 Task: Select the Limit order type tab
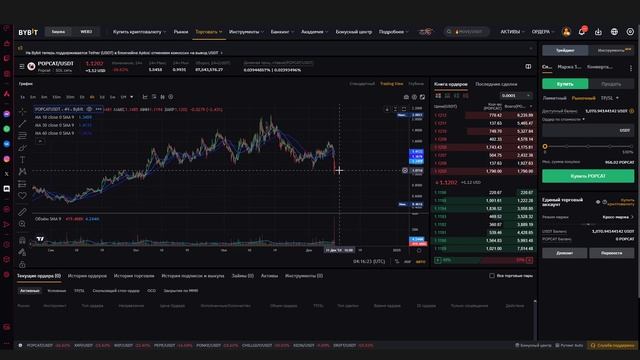[x=554, y=98]
